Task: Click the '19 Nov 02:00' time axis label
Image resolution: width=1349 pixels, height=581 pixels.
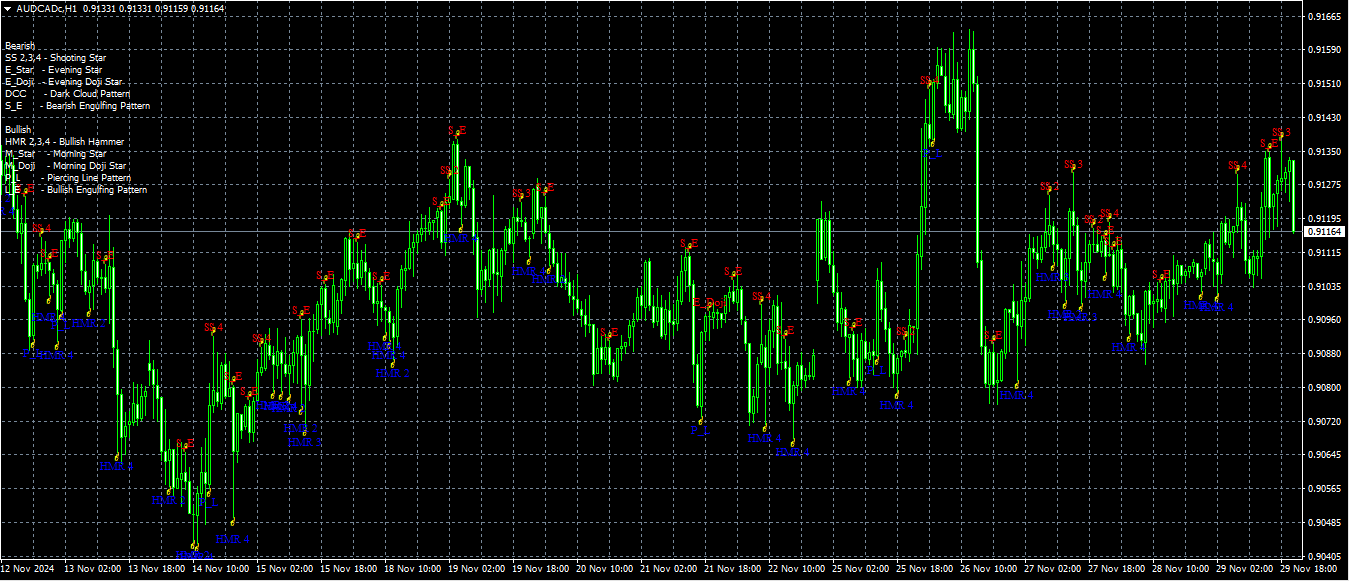Action: click(x=477, y=569)
